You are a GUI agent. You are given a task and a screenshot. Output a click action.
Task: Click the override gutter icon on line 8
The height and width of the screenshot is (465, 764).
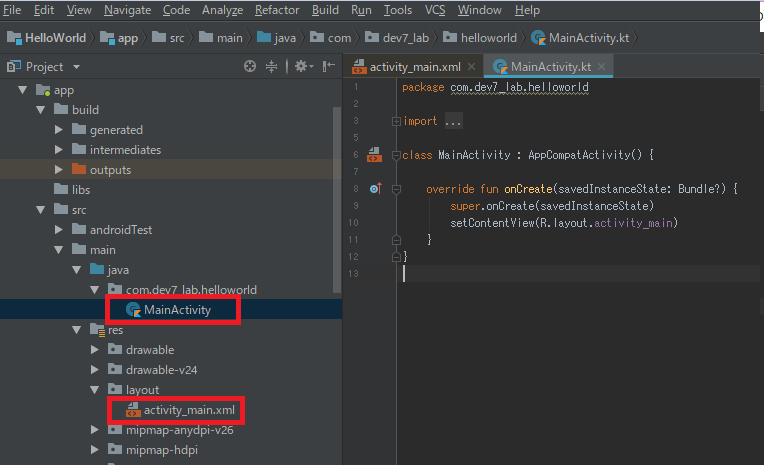click(376, 189)
